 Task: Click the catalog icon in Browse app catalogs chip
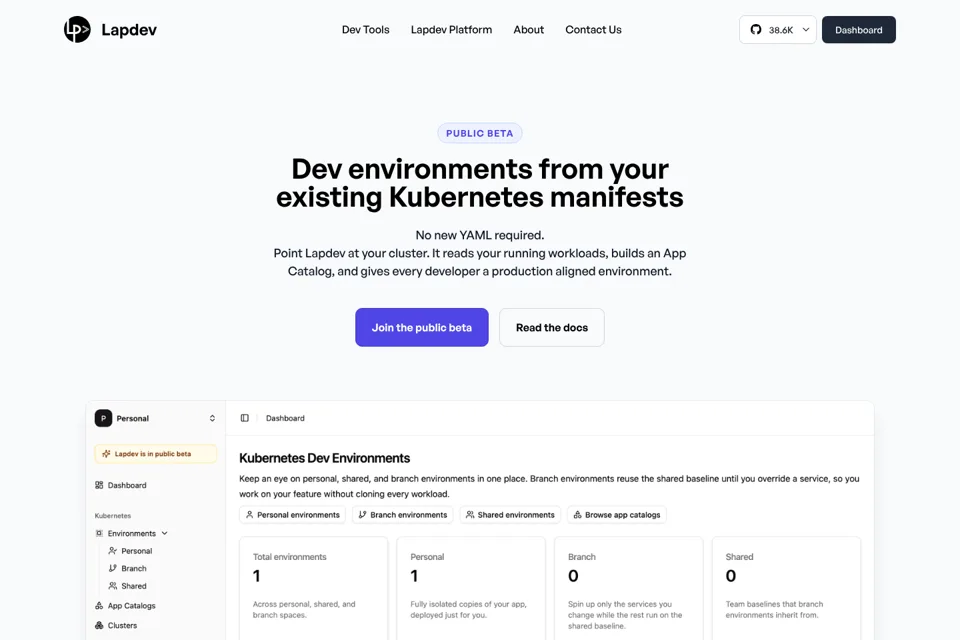[577, 515]
